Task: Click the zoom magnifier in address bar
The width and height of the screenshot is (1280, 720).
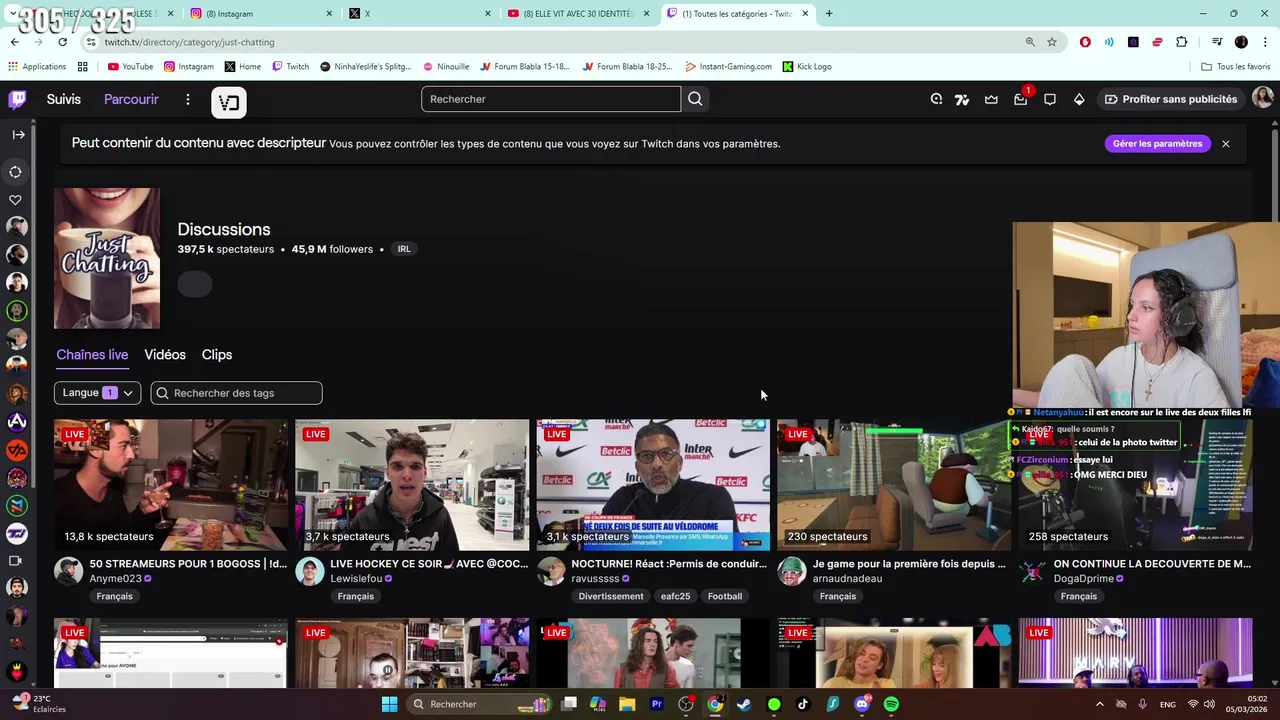Action: pos(1030,42)
